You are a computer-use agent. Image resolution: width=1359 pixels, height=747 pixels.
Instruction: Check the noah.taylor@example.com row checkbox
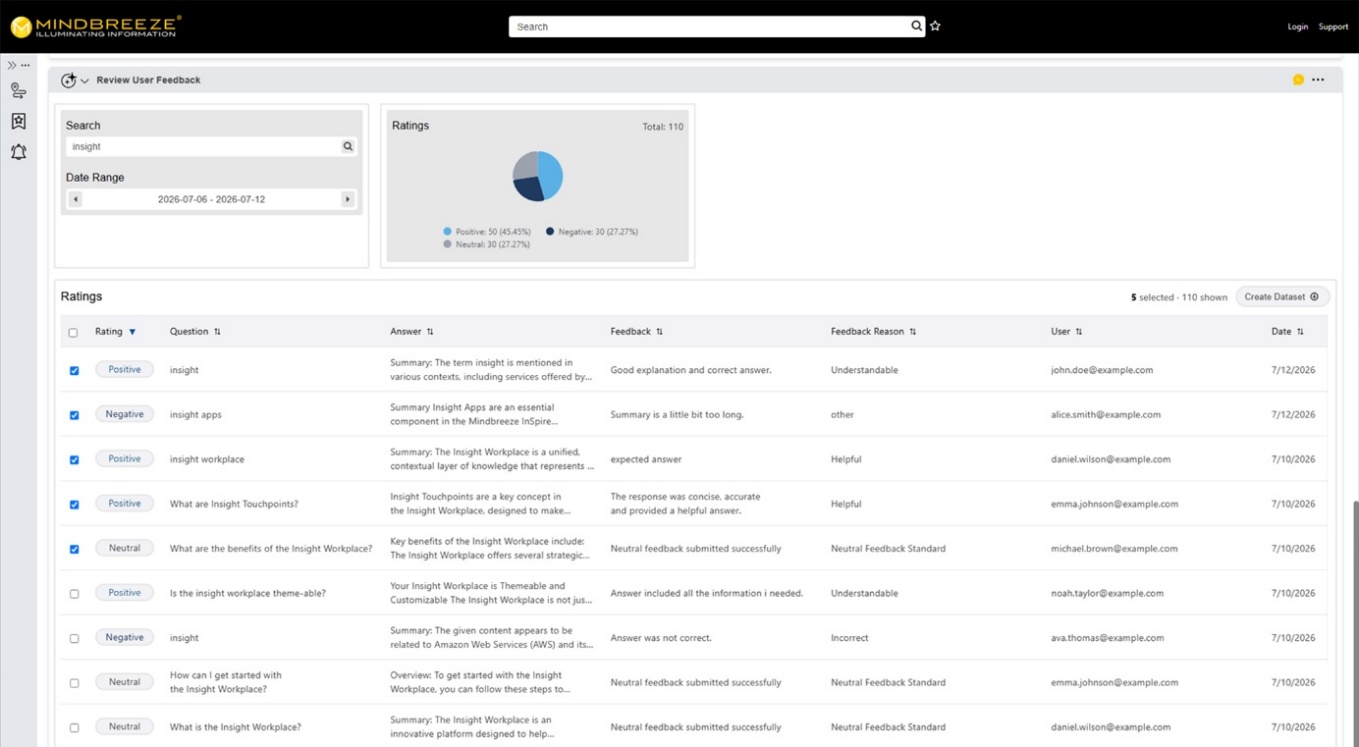coord(74,594)
